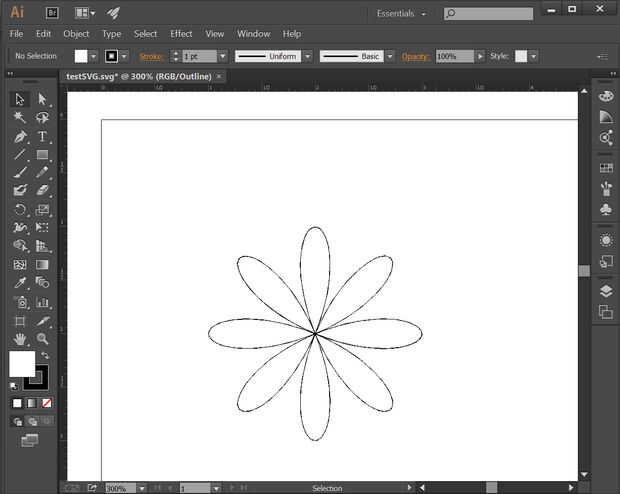Select the Direct Selection tool
The height and width of the screenshot is (494, 620).
(42, 99)
